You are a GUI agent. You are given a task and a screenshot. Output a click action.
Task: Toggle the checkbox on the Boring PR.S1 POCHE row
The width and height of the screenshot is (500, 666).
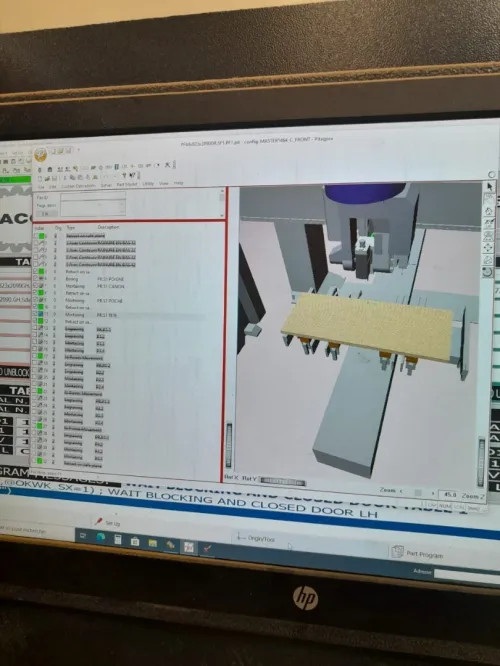point(36,279)
